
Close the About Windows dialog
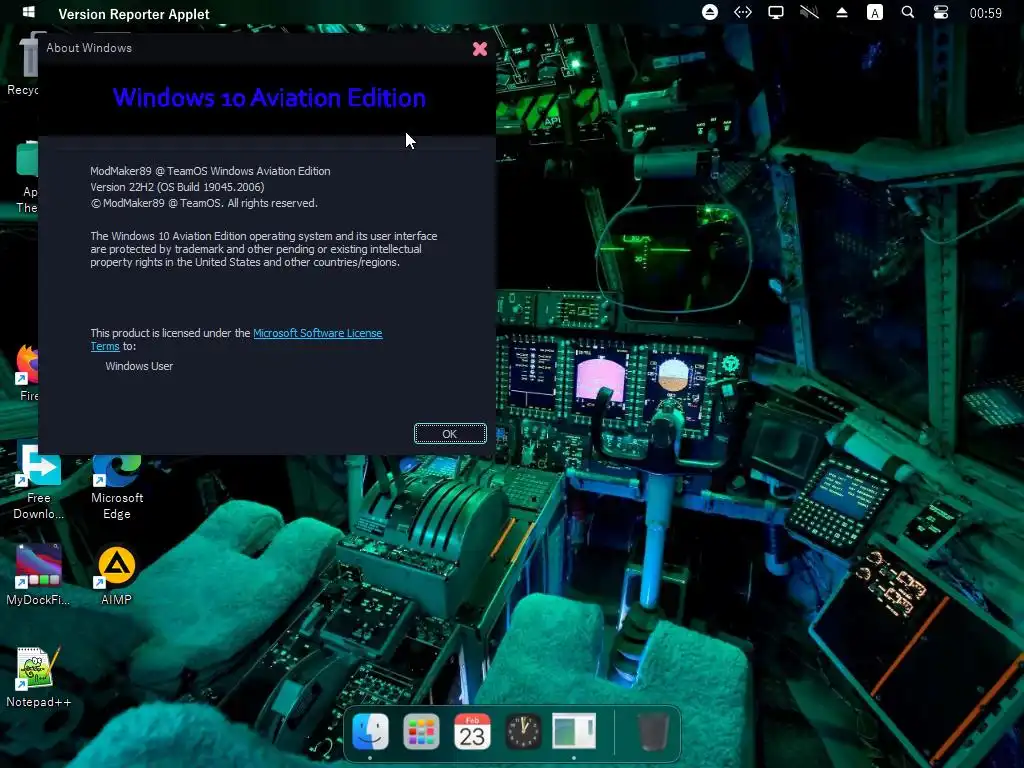(480, 49)
